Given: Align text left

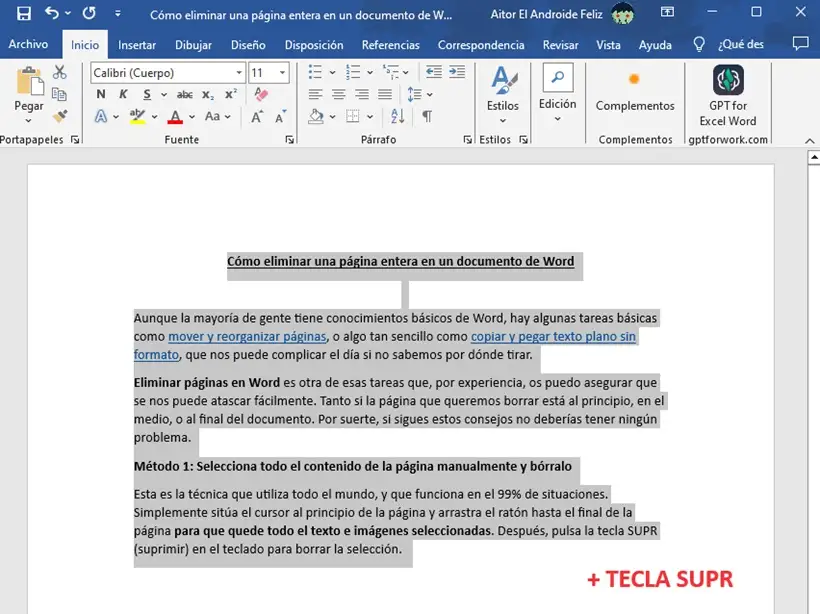Looking at the screenshot, I should point(315,94).
